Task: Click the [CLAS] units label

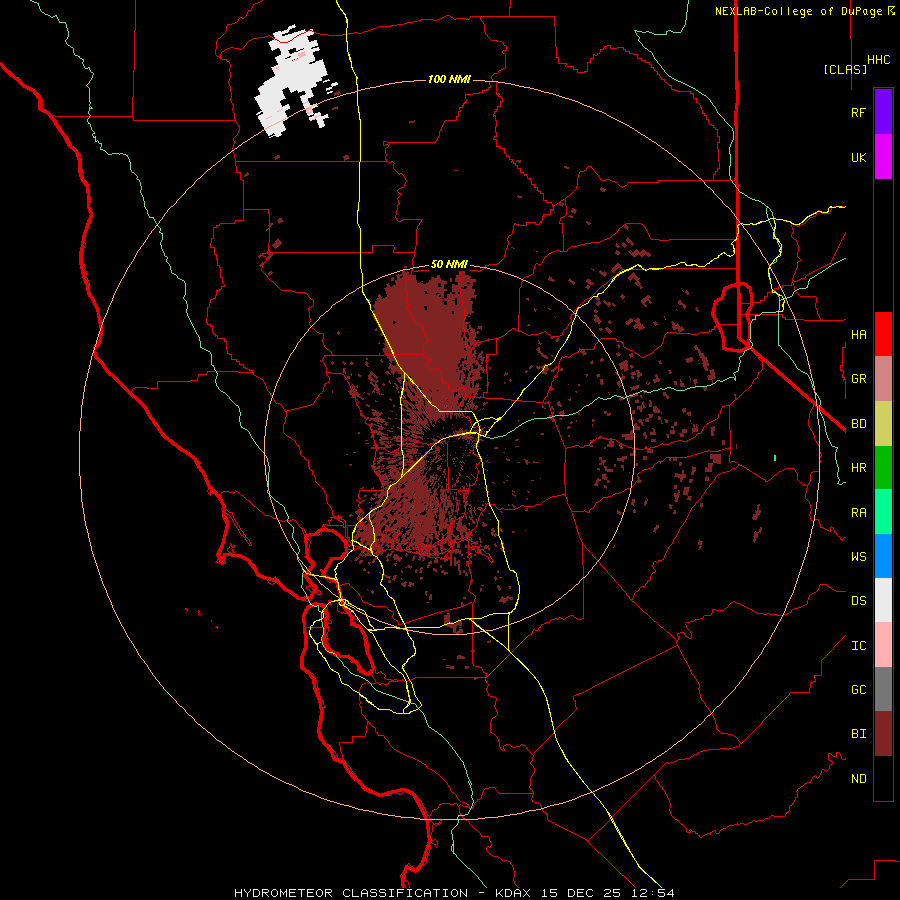Action: [x=845, y=69]
